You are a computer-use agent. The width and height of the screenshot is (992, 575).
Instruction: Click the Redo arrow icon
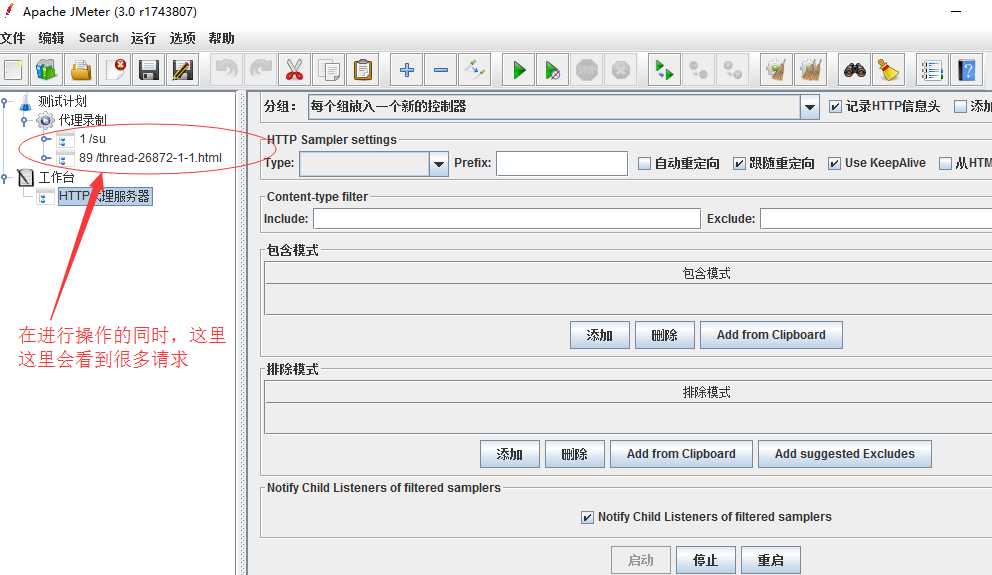pos(260,70)
